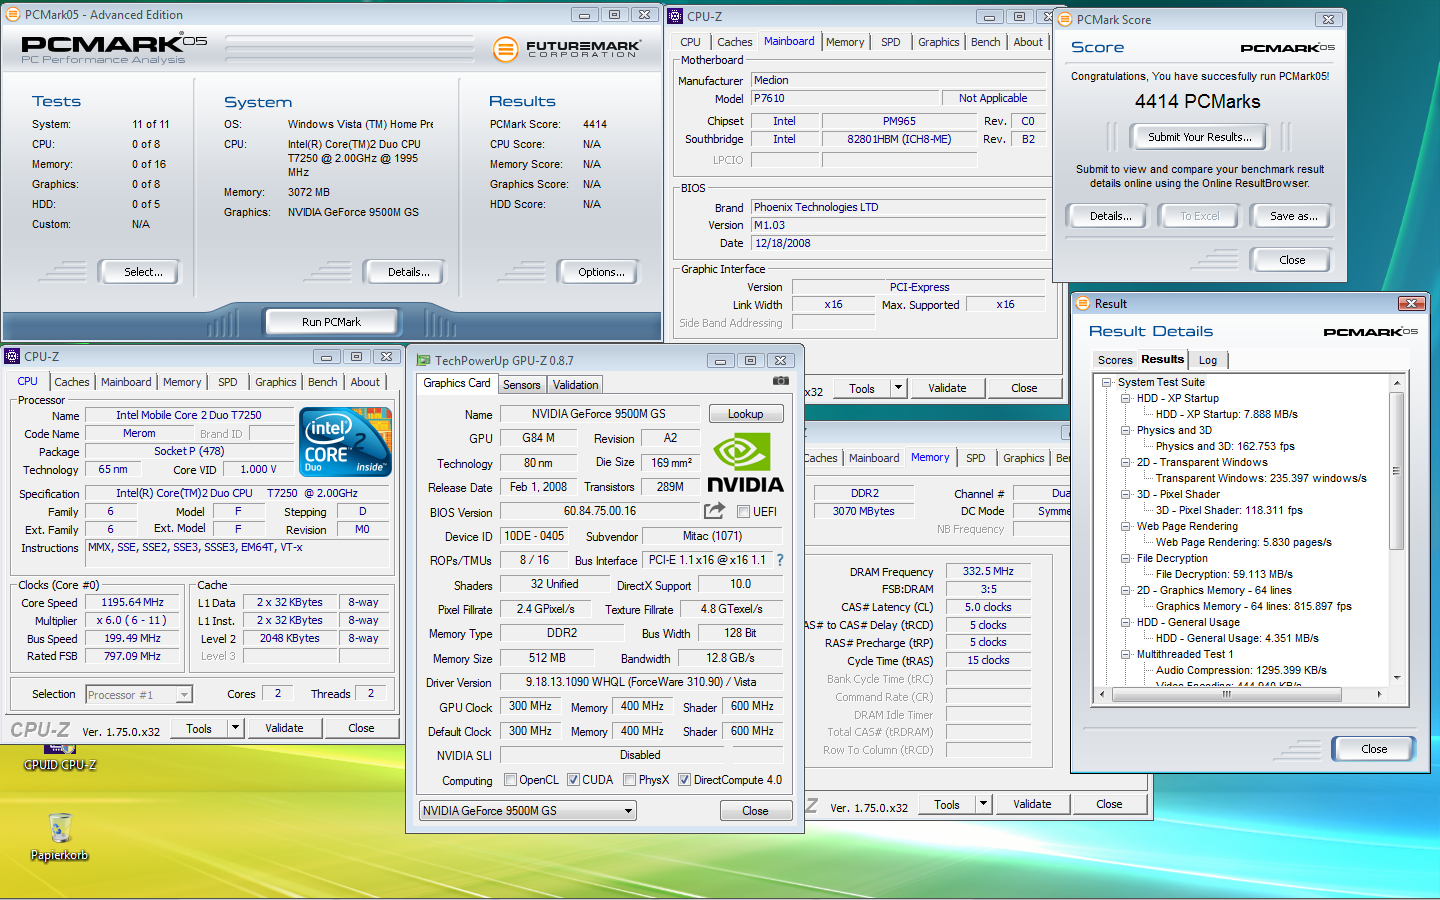The height and width of the screenshot is (900, 1440).
Task: Collapse the Multithreaded Test 1 node
Action: pos(1126,654)
